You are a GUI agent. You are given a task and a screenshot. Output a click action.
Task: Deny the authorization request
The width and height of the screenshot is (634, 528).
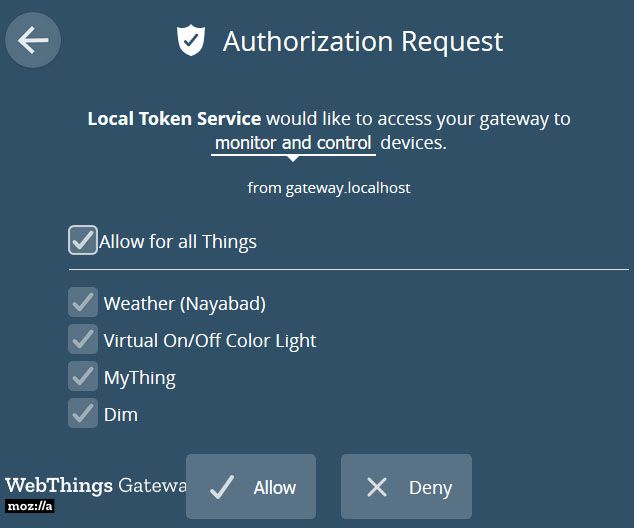click(406, 486)
